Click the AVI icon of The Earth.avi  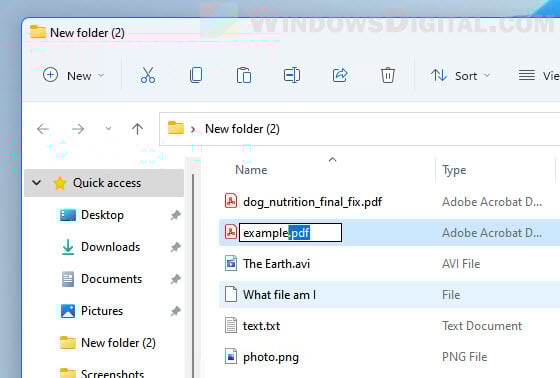(x=231, y=263)
